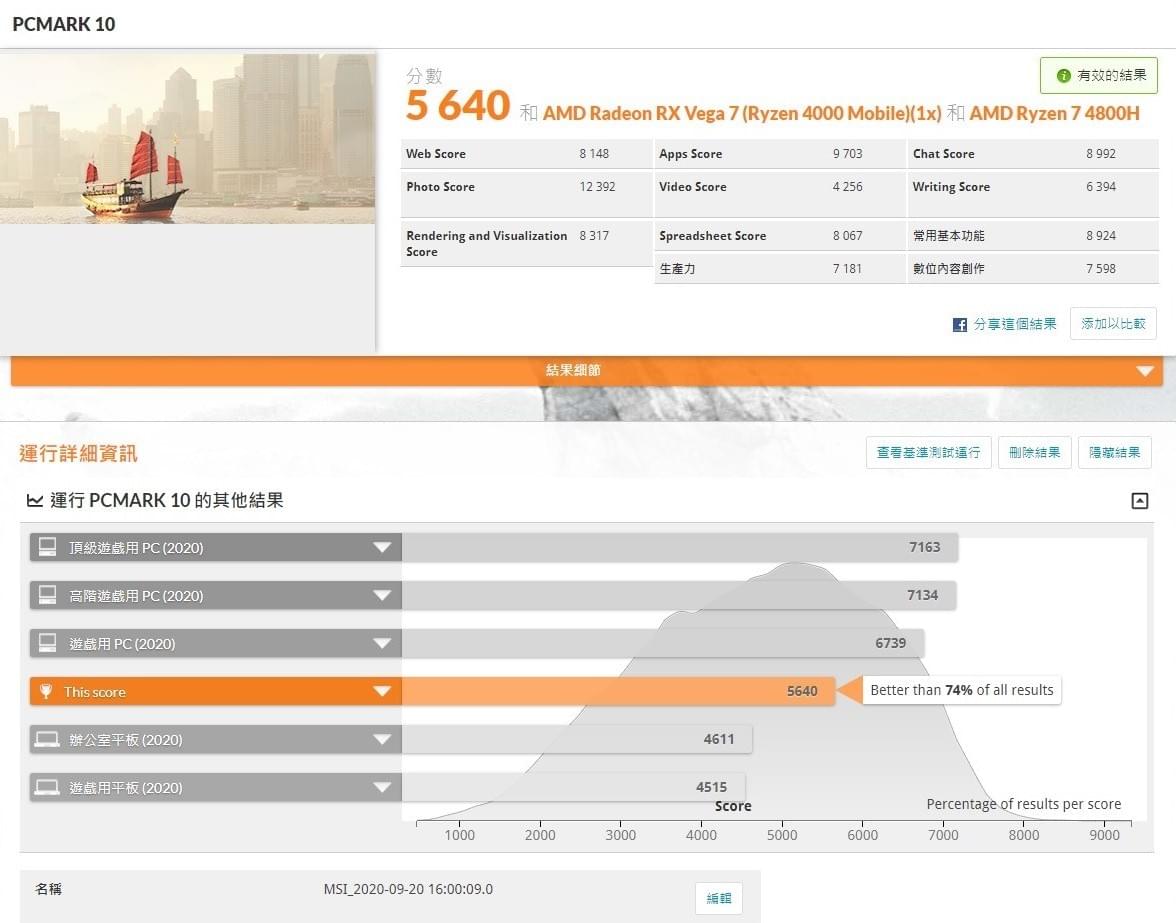1176x923 pixels.
Task: Click the 5000 tick label on the score axis
Action: pyautogui.click(x=782, y=835)
